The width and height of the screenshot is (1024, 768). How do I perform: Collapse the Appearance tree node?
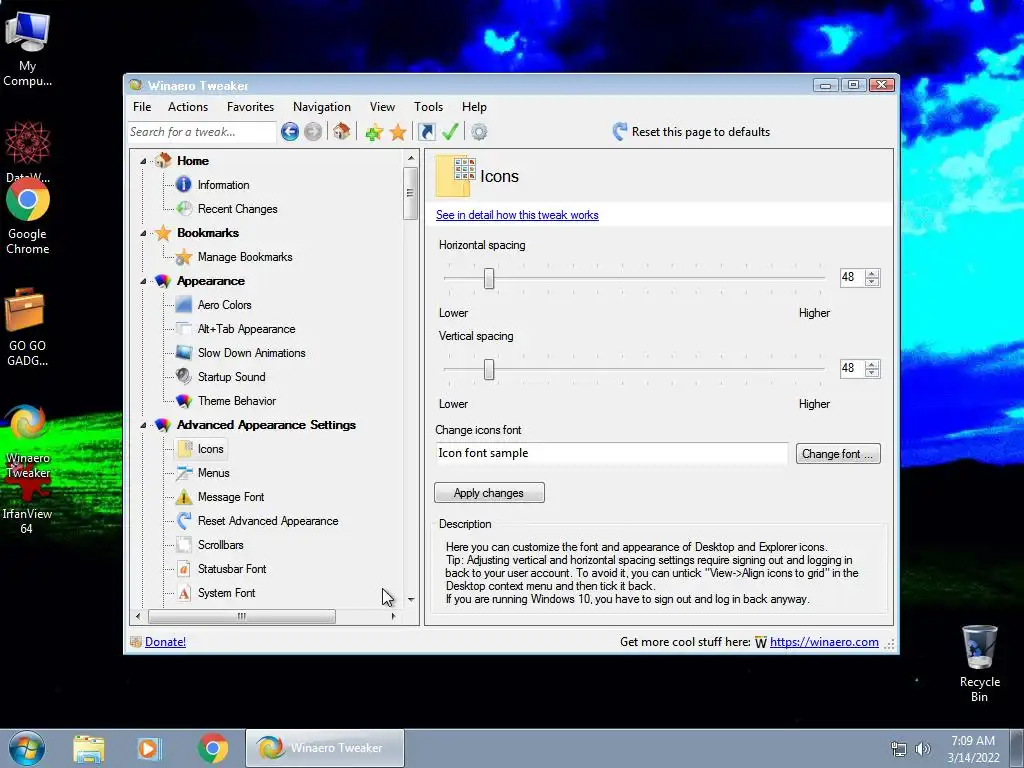pos(143,281)
